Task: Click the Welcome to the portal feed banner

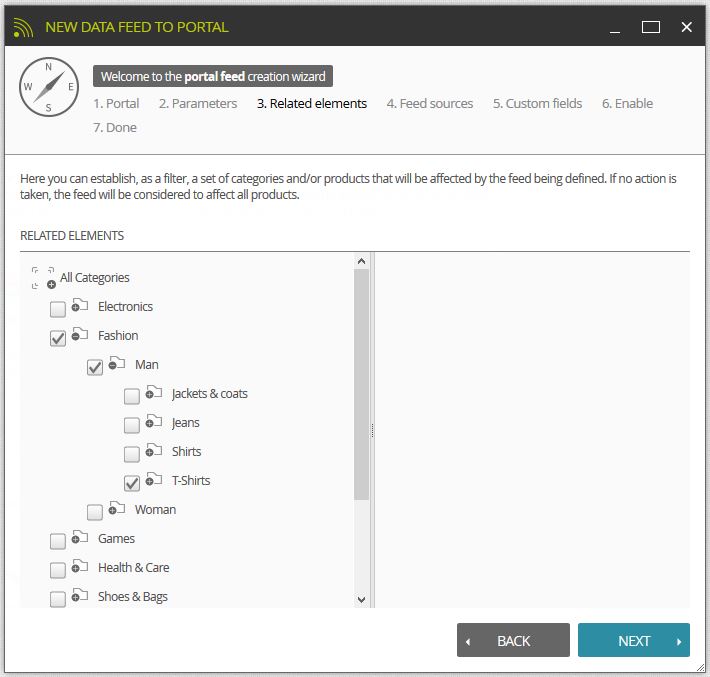Action: point(213,76)
